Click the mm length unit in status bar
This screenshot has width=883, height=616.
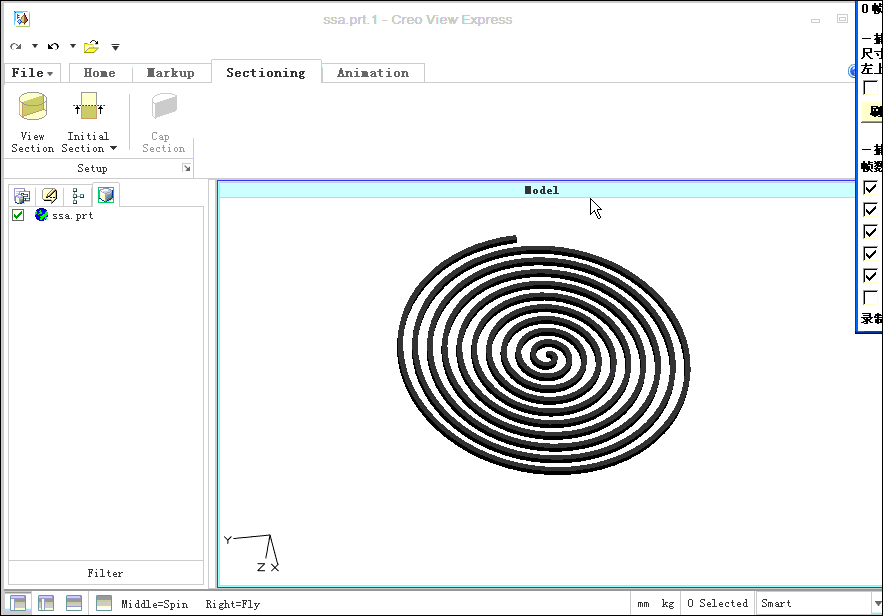pyautogui.click(x=643, y=603)
